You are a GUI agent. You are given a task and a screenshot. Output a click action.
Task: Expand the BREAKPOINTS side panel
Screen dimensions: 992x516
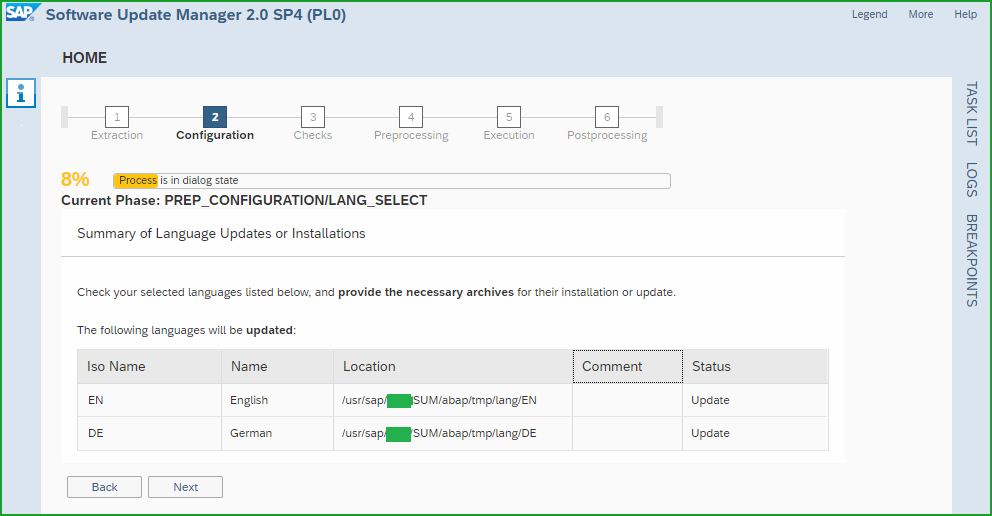click(972, 261)
